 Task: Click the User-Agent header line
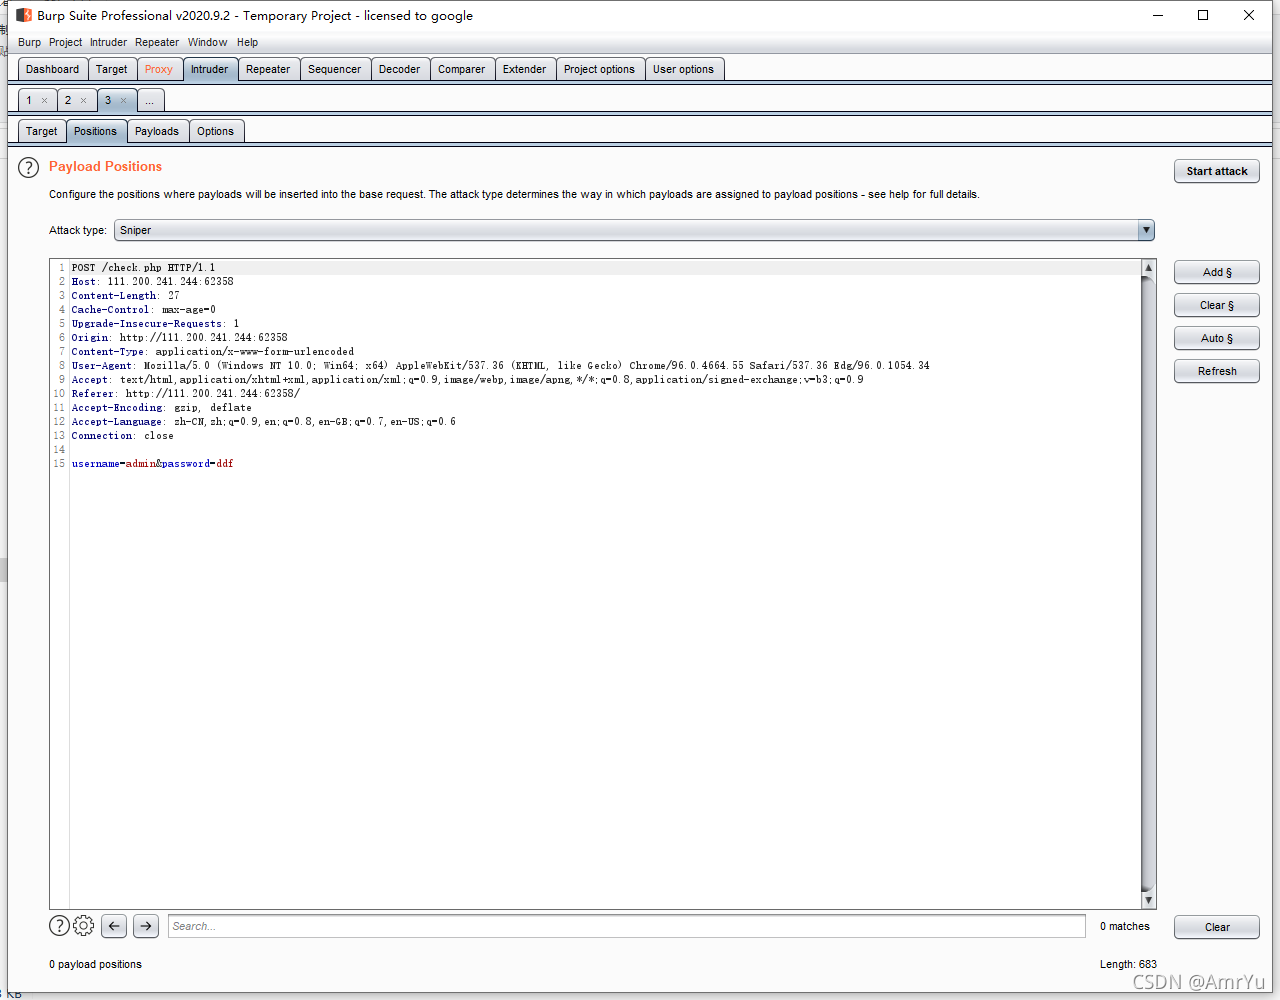[x=500, y=366]
